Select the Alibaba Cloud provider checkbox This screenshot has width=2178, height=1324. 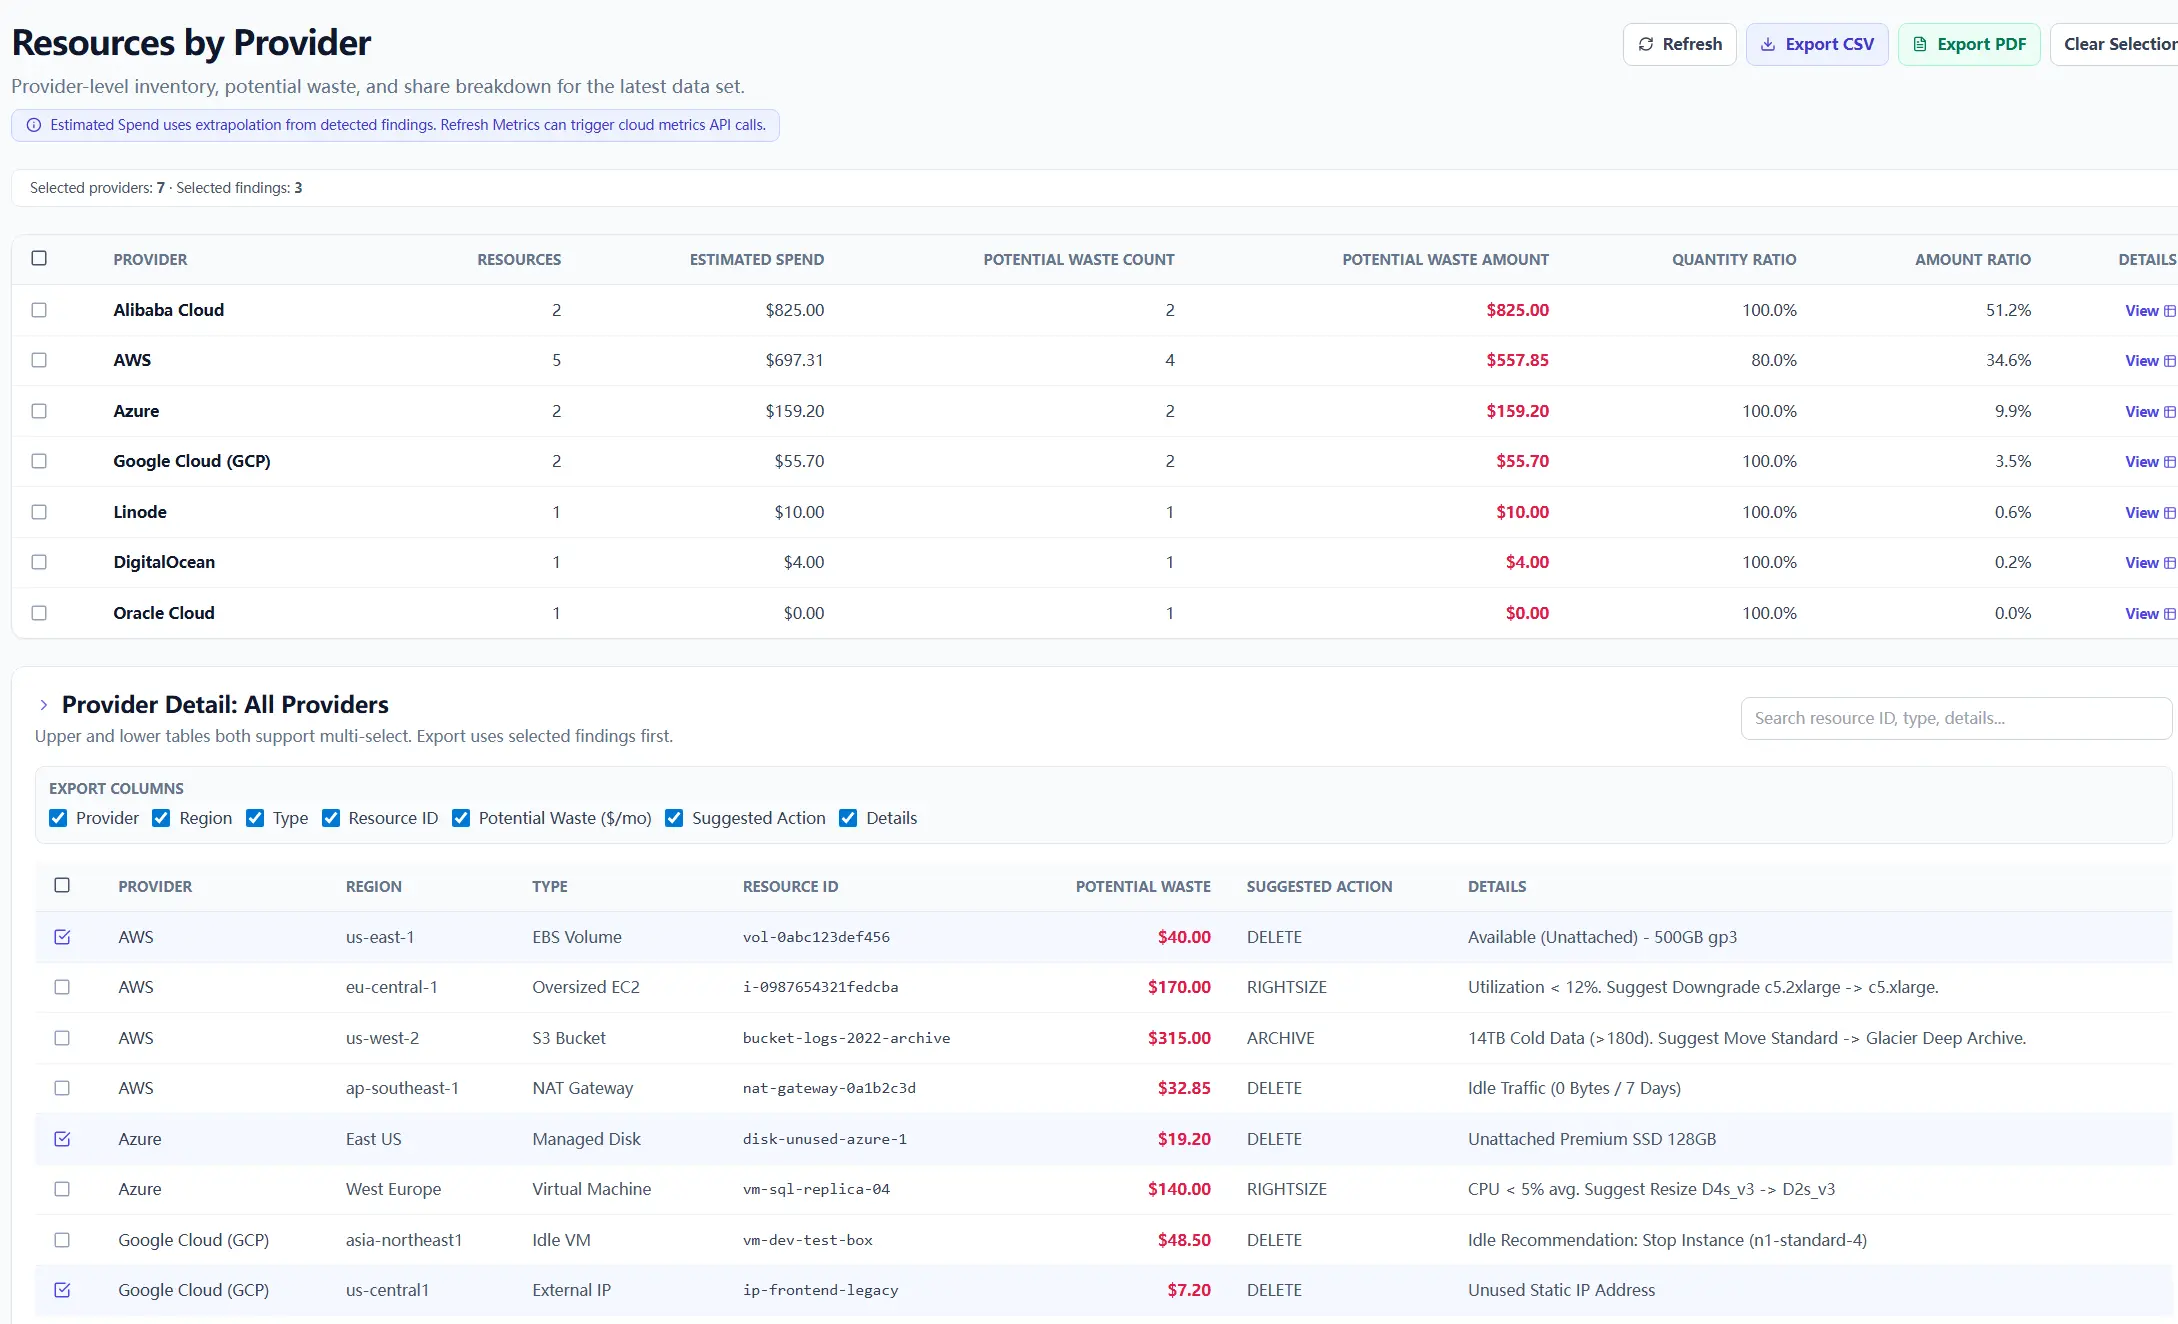[39, 310]
